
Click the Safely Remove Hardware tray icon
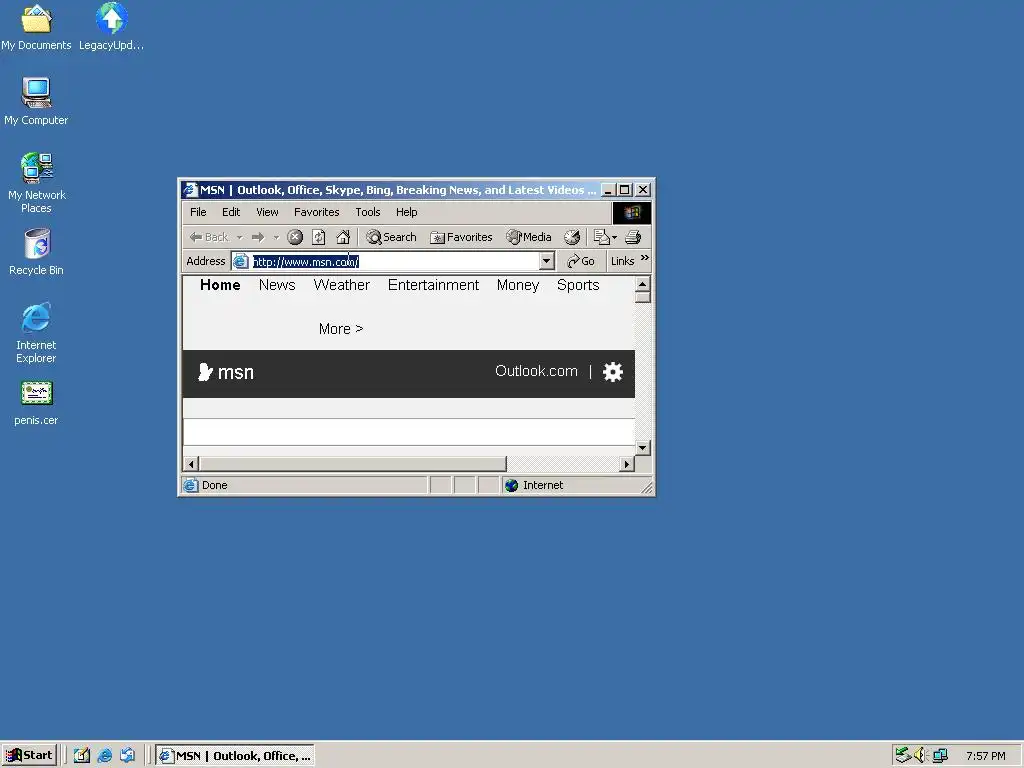click(903, 755)
